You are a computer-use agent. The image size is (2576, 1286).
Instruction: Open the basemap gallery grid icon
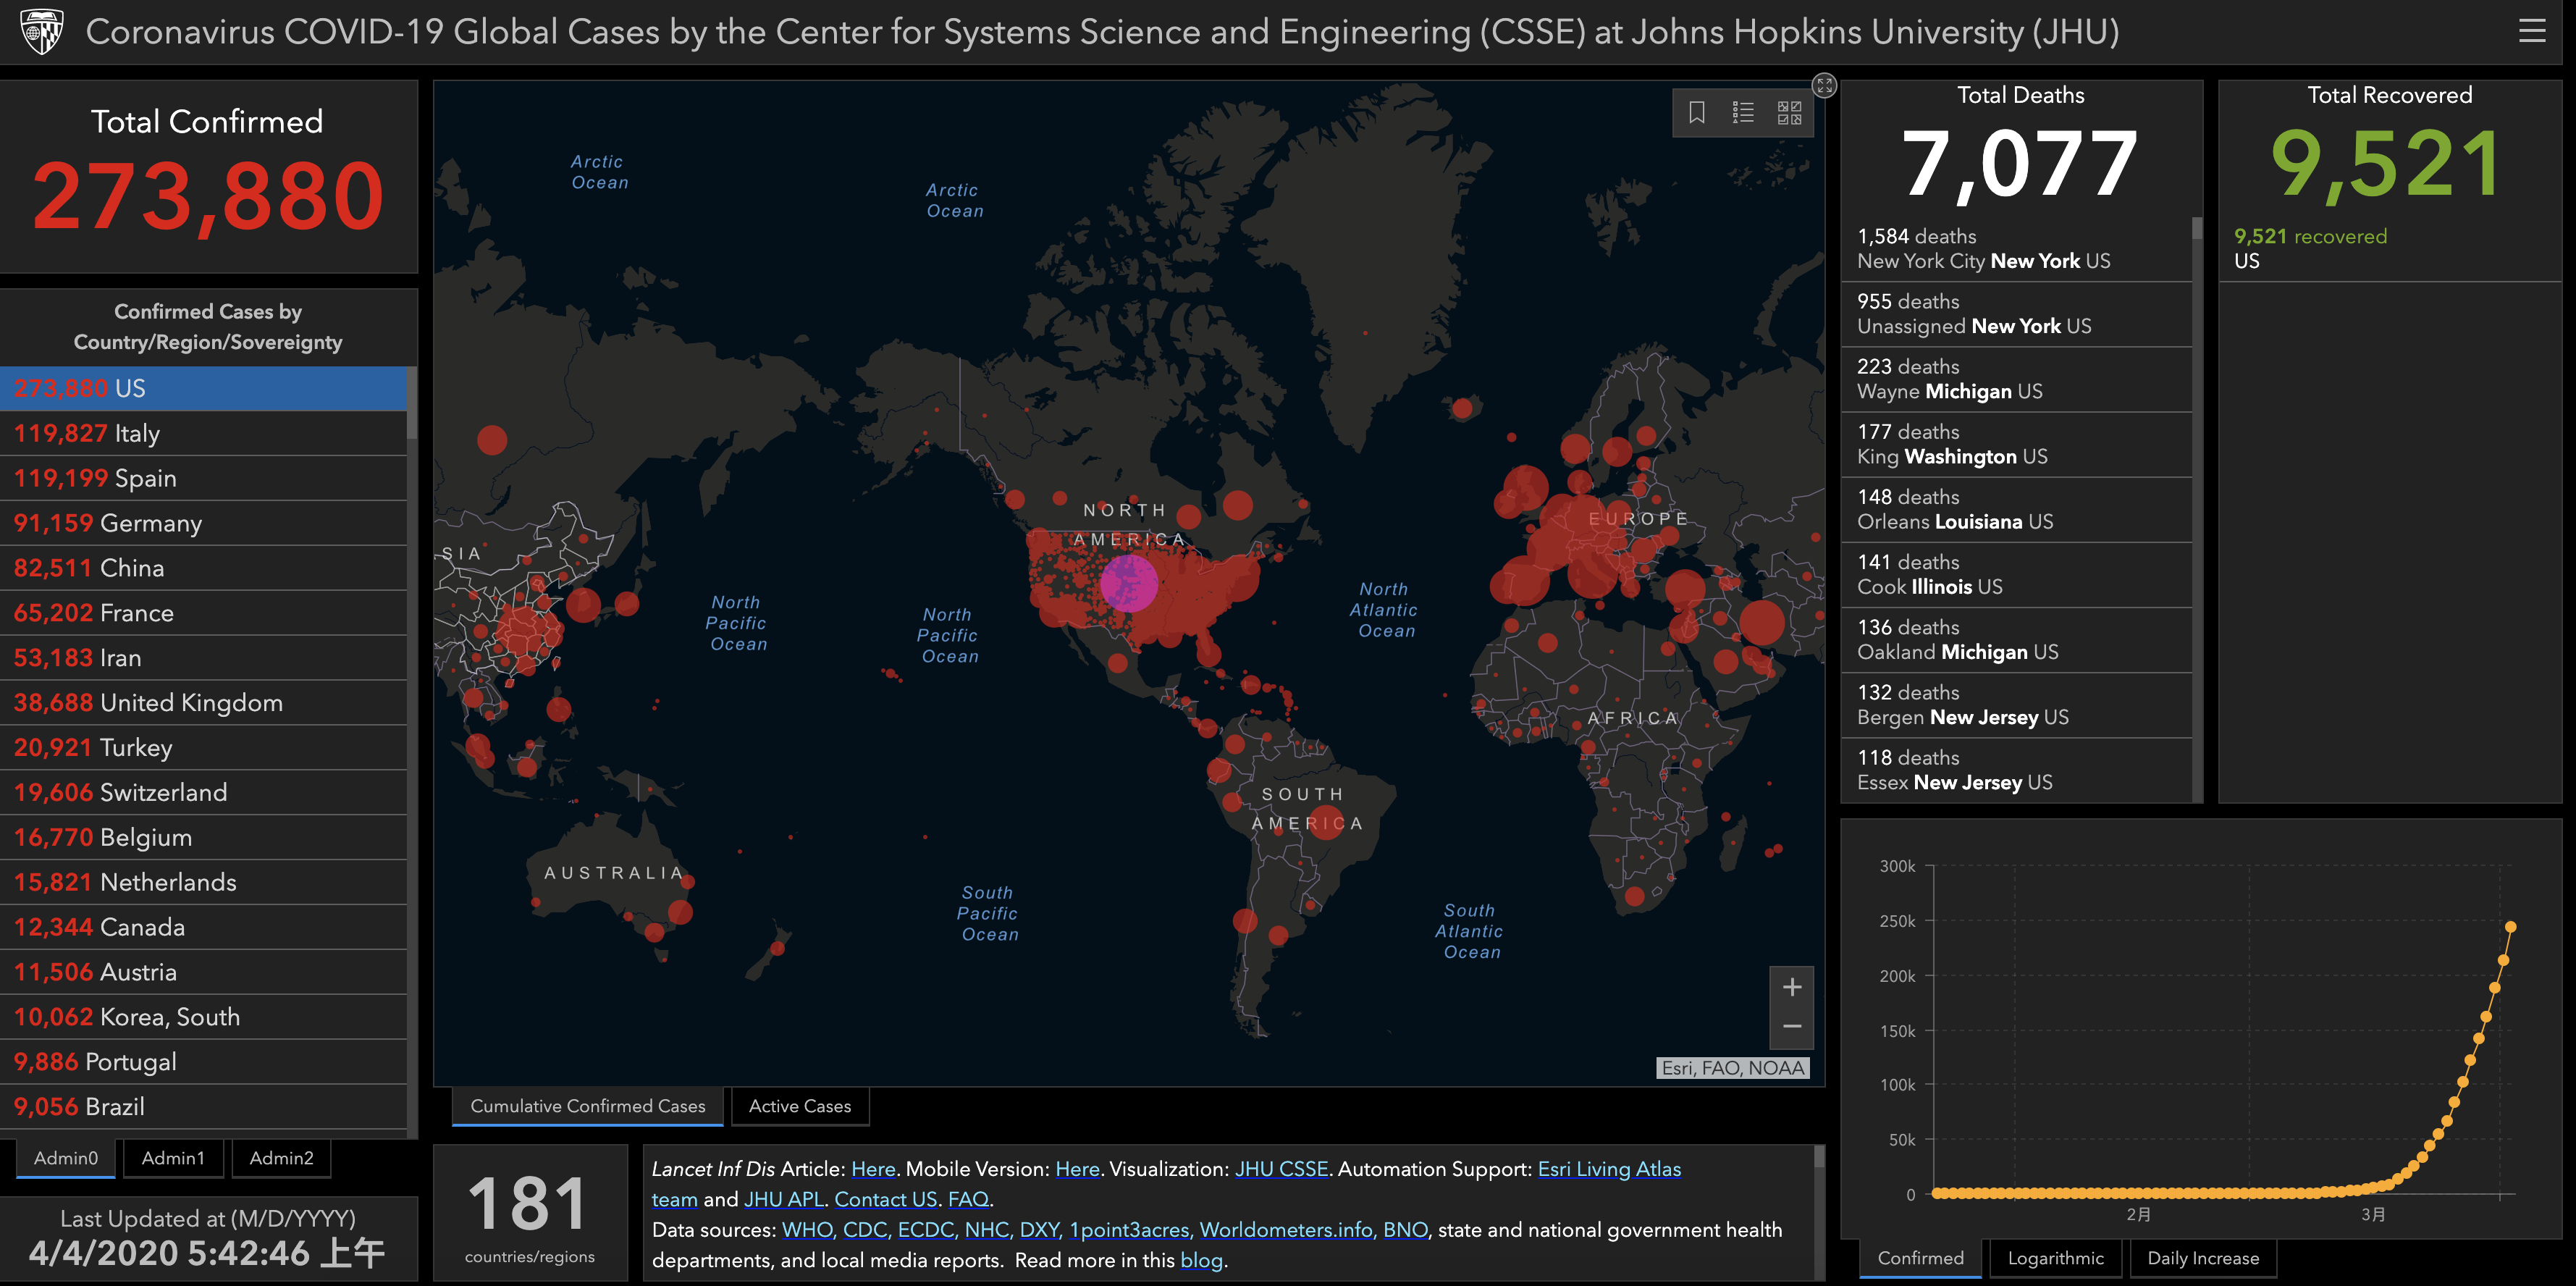tap(1789, 112)
